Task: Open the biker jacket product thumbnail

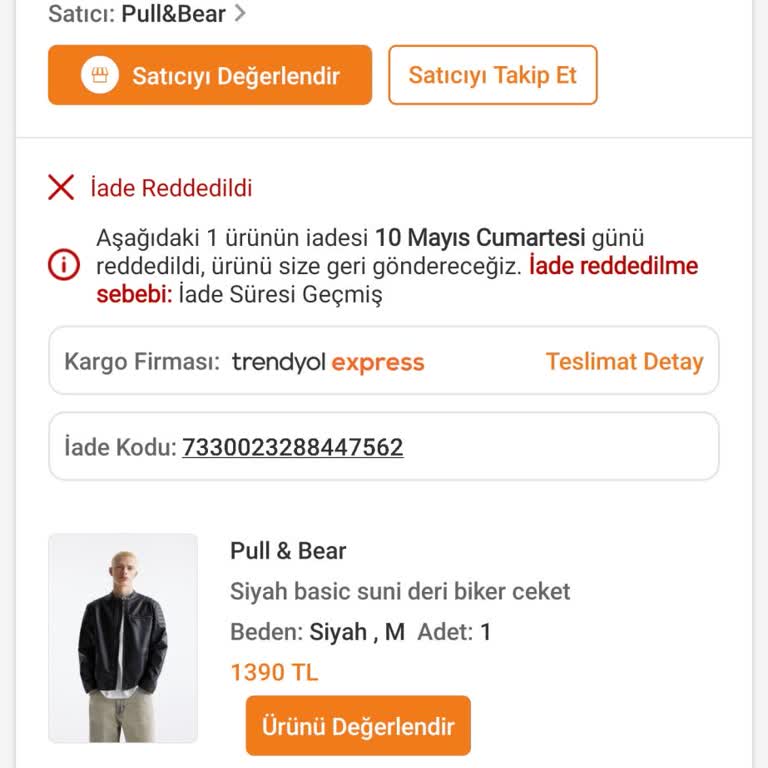Action: coord(123,638)
